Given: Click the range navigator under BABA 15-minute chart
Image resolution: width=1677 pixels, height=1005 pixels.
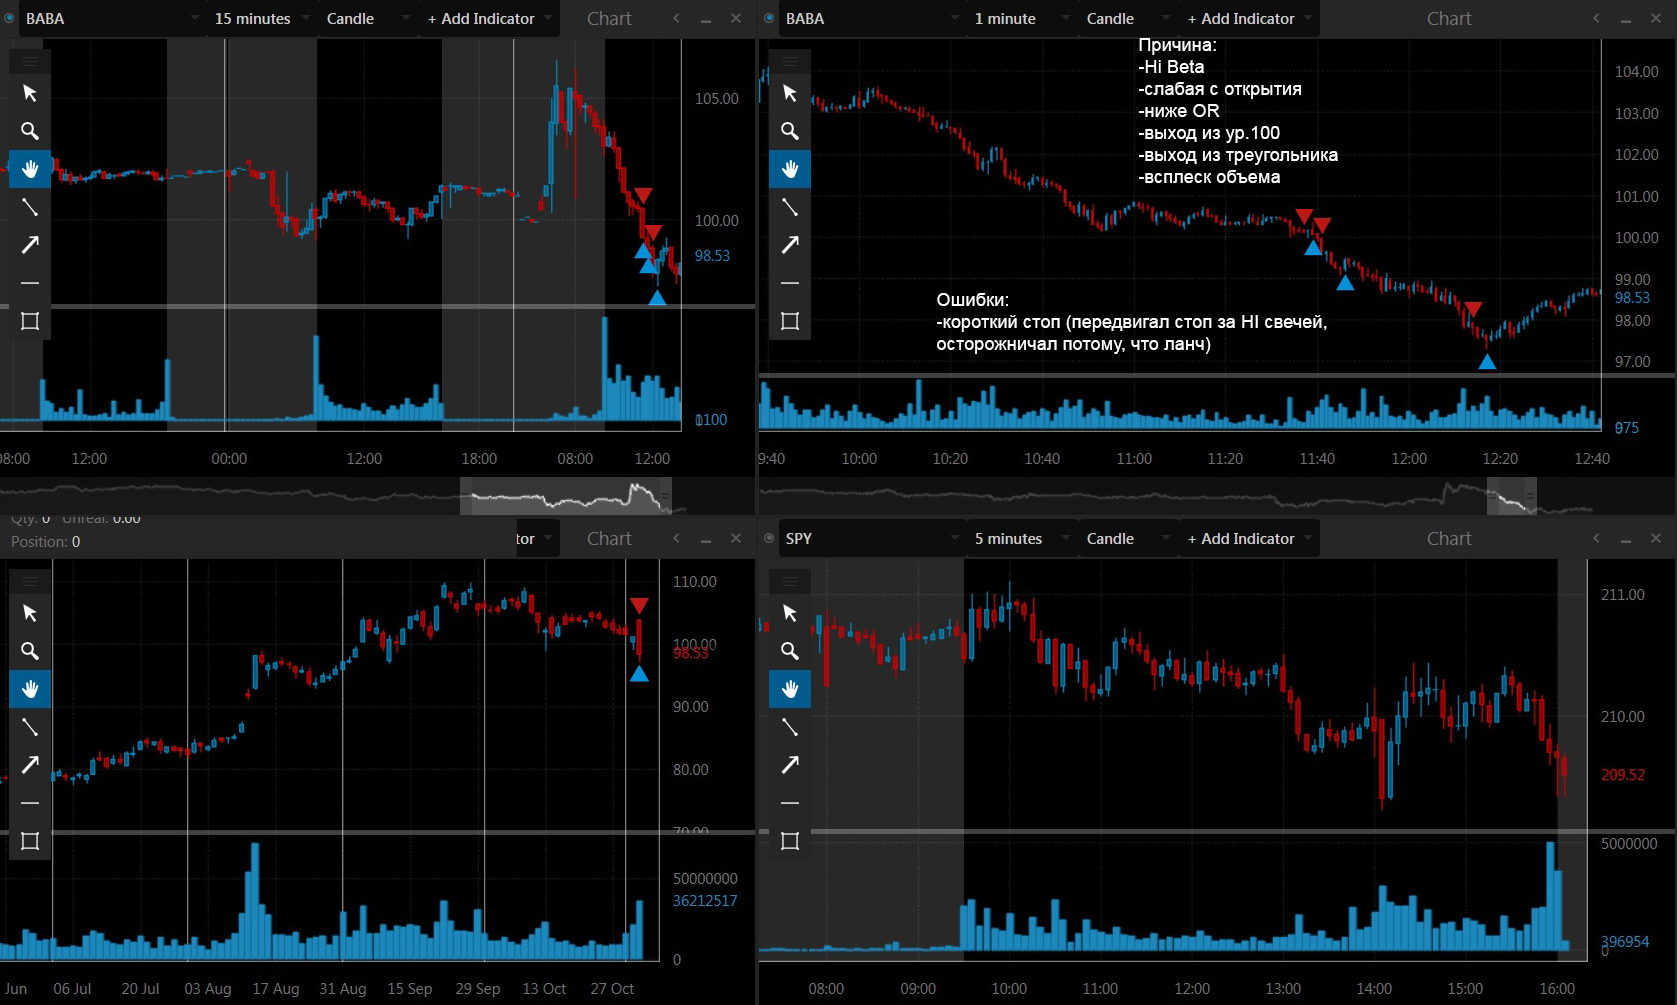Looking at the screenshot, I should coord(566,496).
